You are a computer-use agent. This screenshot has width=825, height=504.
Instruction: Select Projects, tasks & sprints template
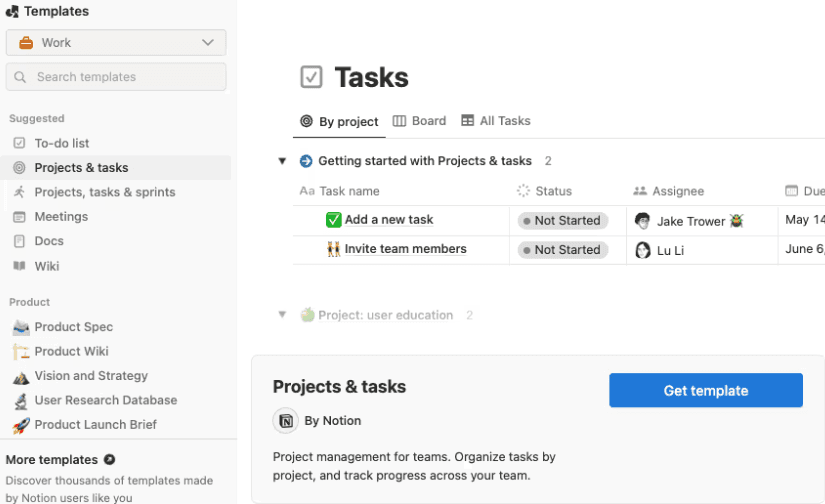105,192
